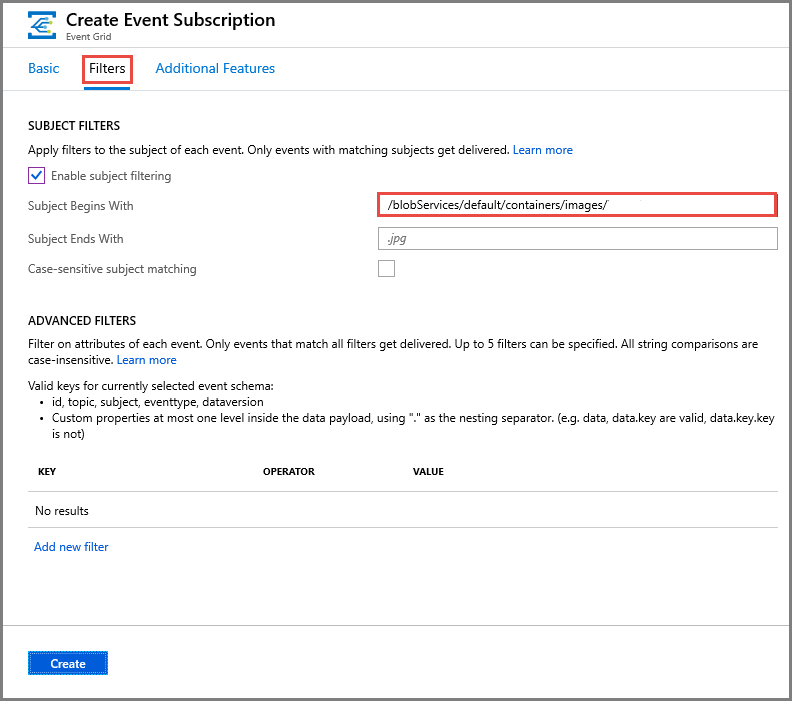The width and height of the screenshot is (792, 701).
Task: Enable Case-sensitive subject matching checkbox
Action: 386,269
